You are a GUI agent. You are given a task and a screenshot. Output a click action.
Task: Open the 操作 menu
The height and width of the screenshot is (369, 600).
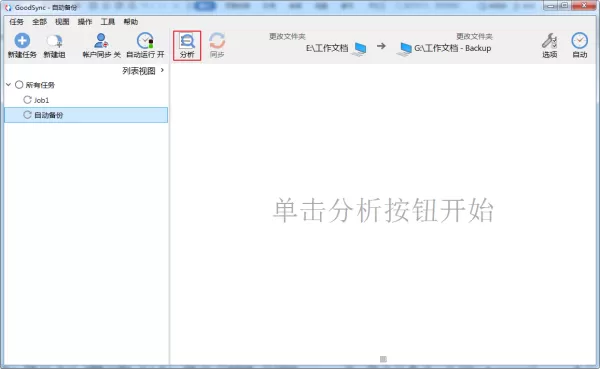pos(85,22)
